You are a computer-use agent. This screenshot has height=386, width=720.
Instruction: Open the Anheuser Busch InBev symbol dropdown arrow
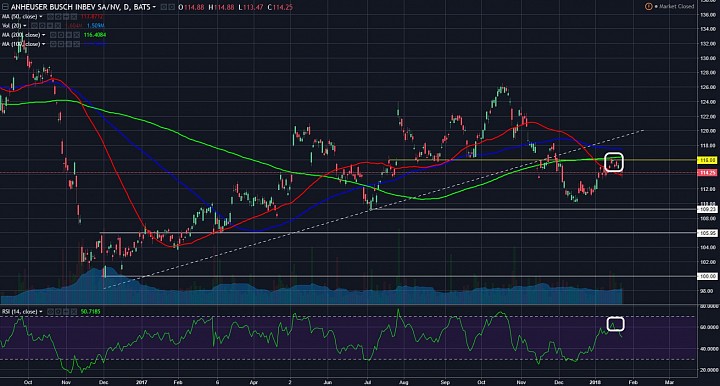tap(154, 7)
